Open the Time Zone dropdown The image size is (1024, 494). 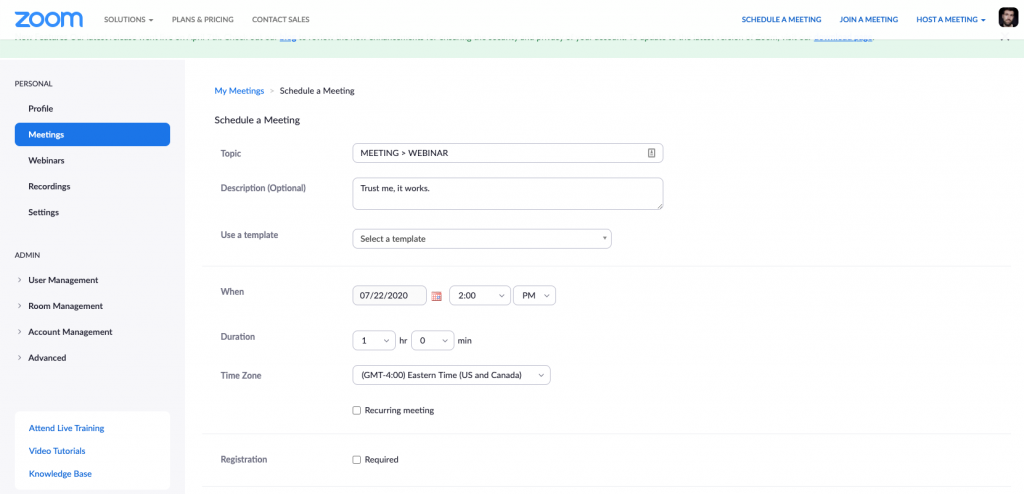[451, 375]
